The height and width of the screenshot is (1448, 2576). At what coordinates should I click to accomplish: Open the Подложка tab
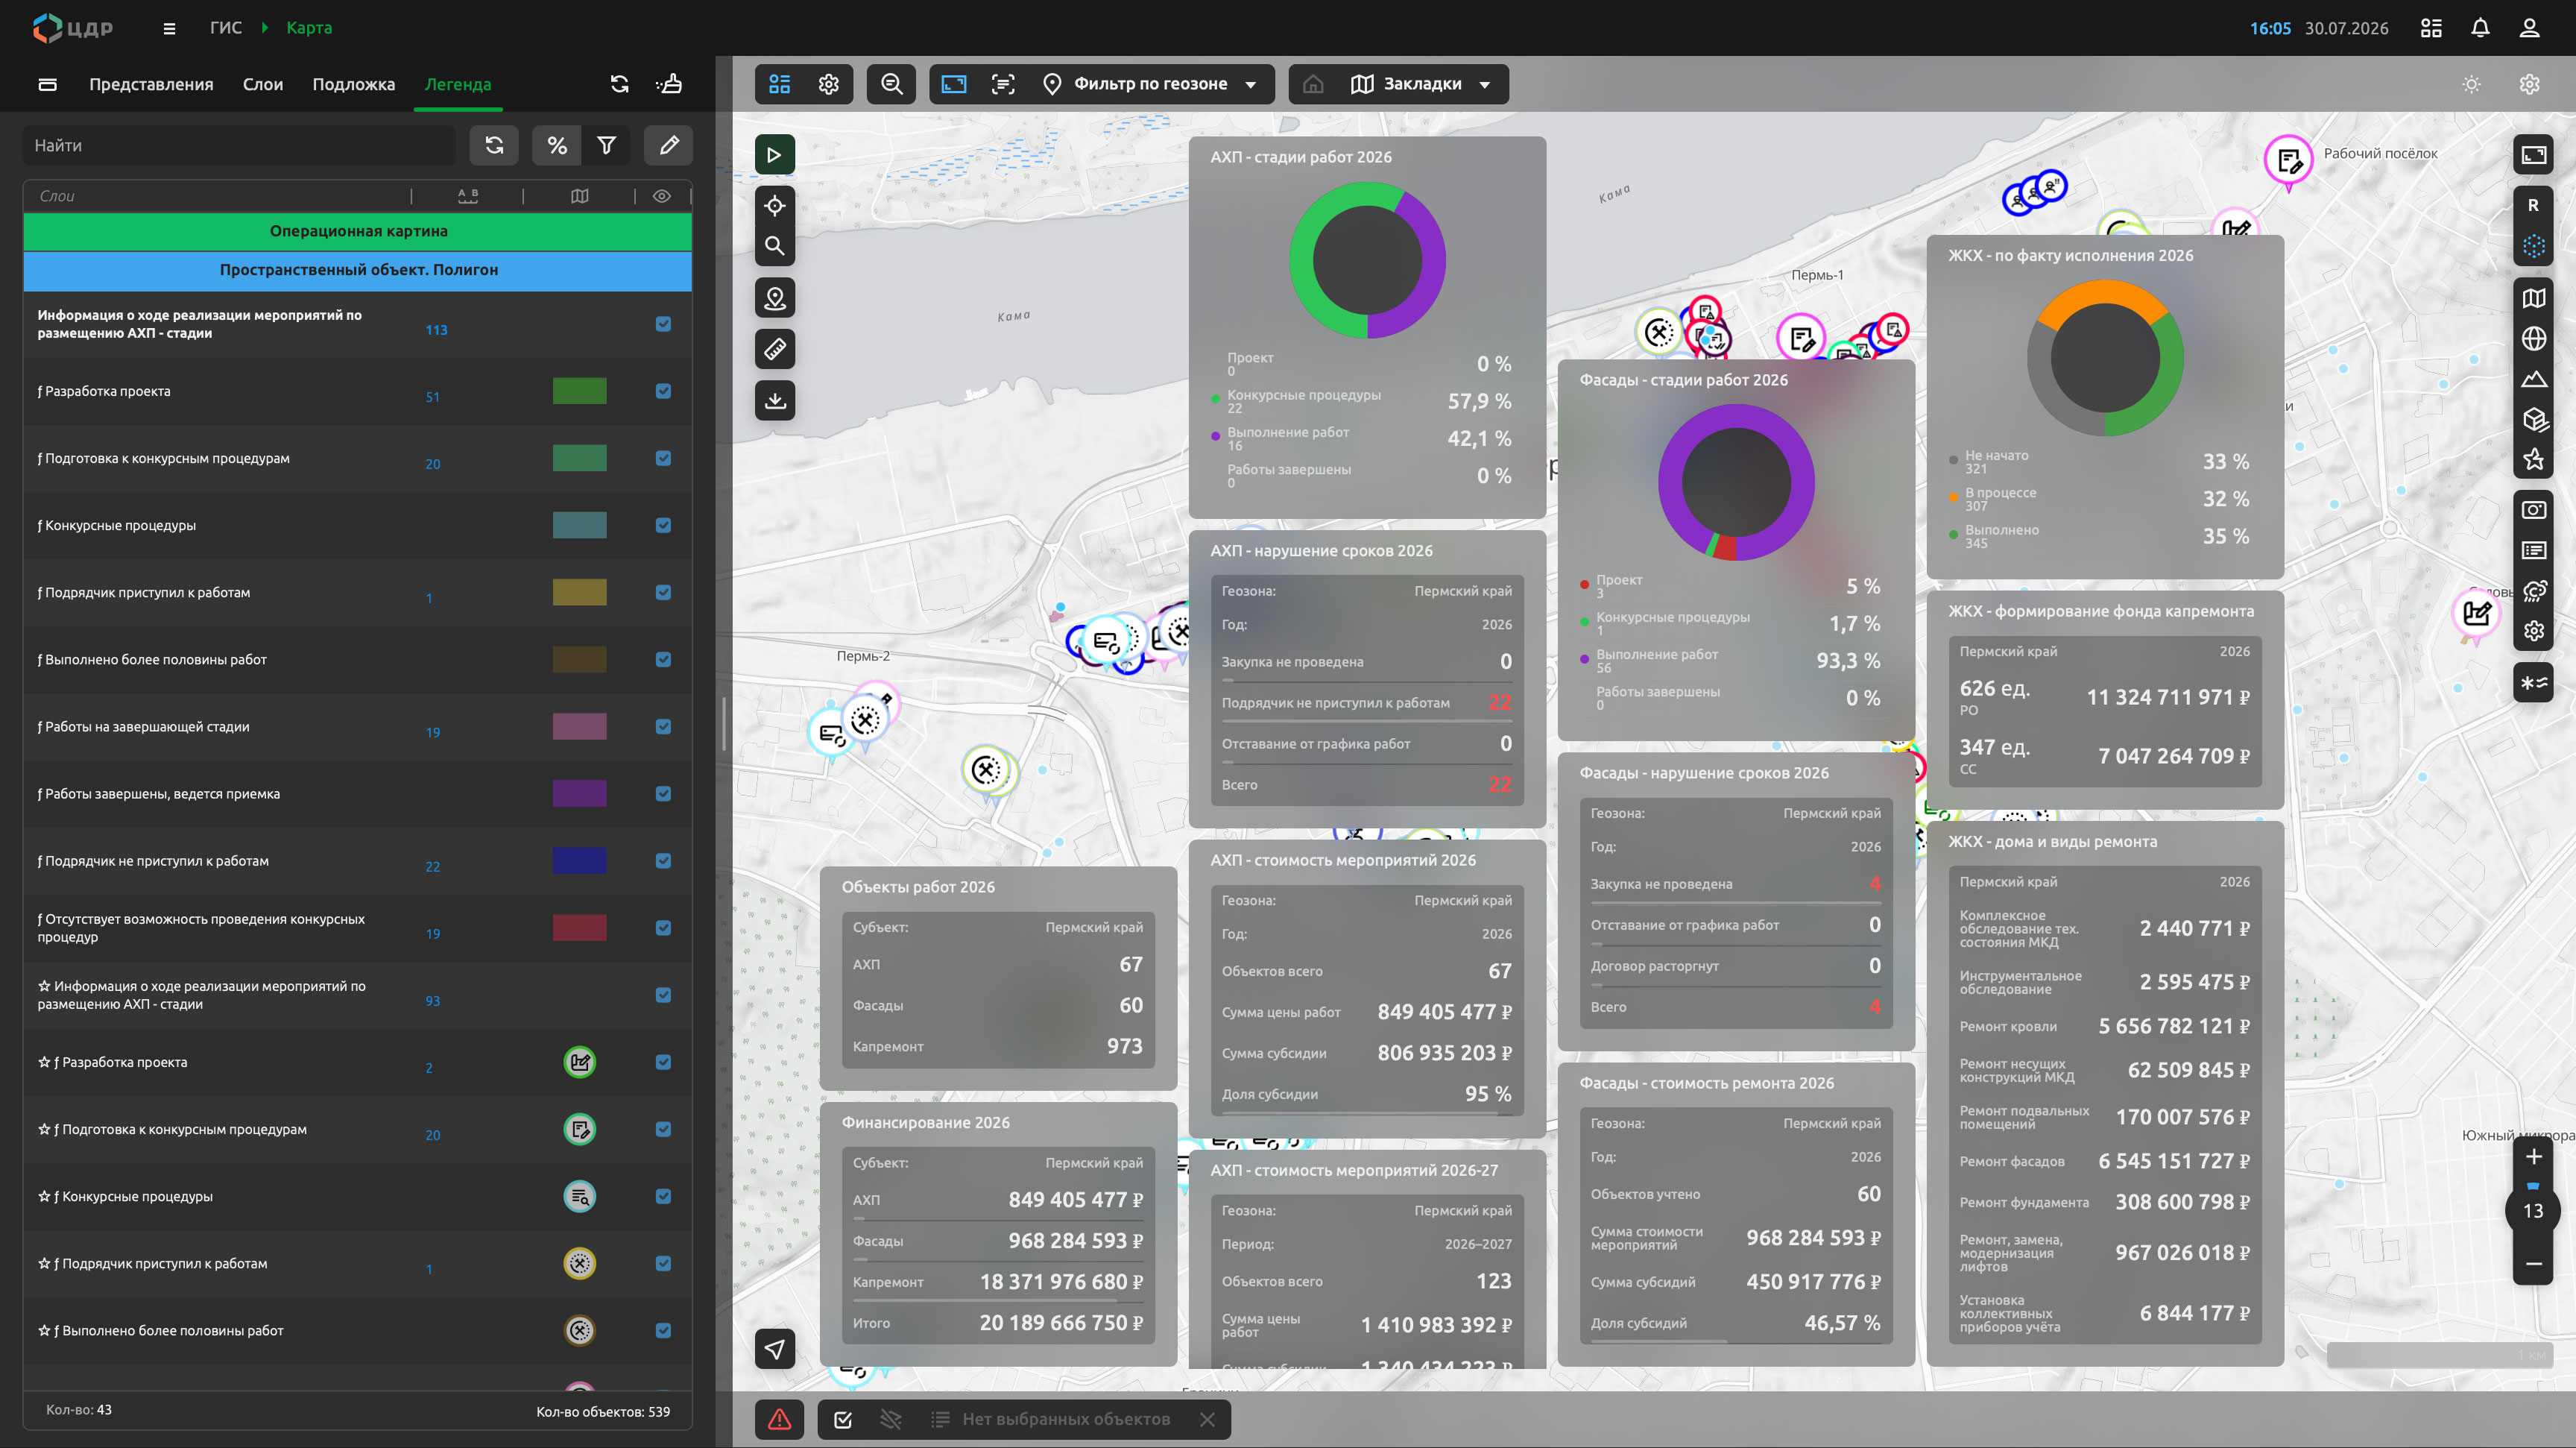(353, 84)
